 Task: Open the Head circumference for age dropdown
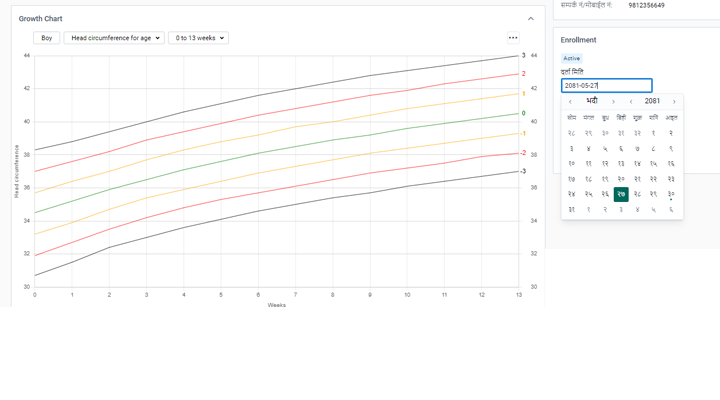pos(116,38)
